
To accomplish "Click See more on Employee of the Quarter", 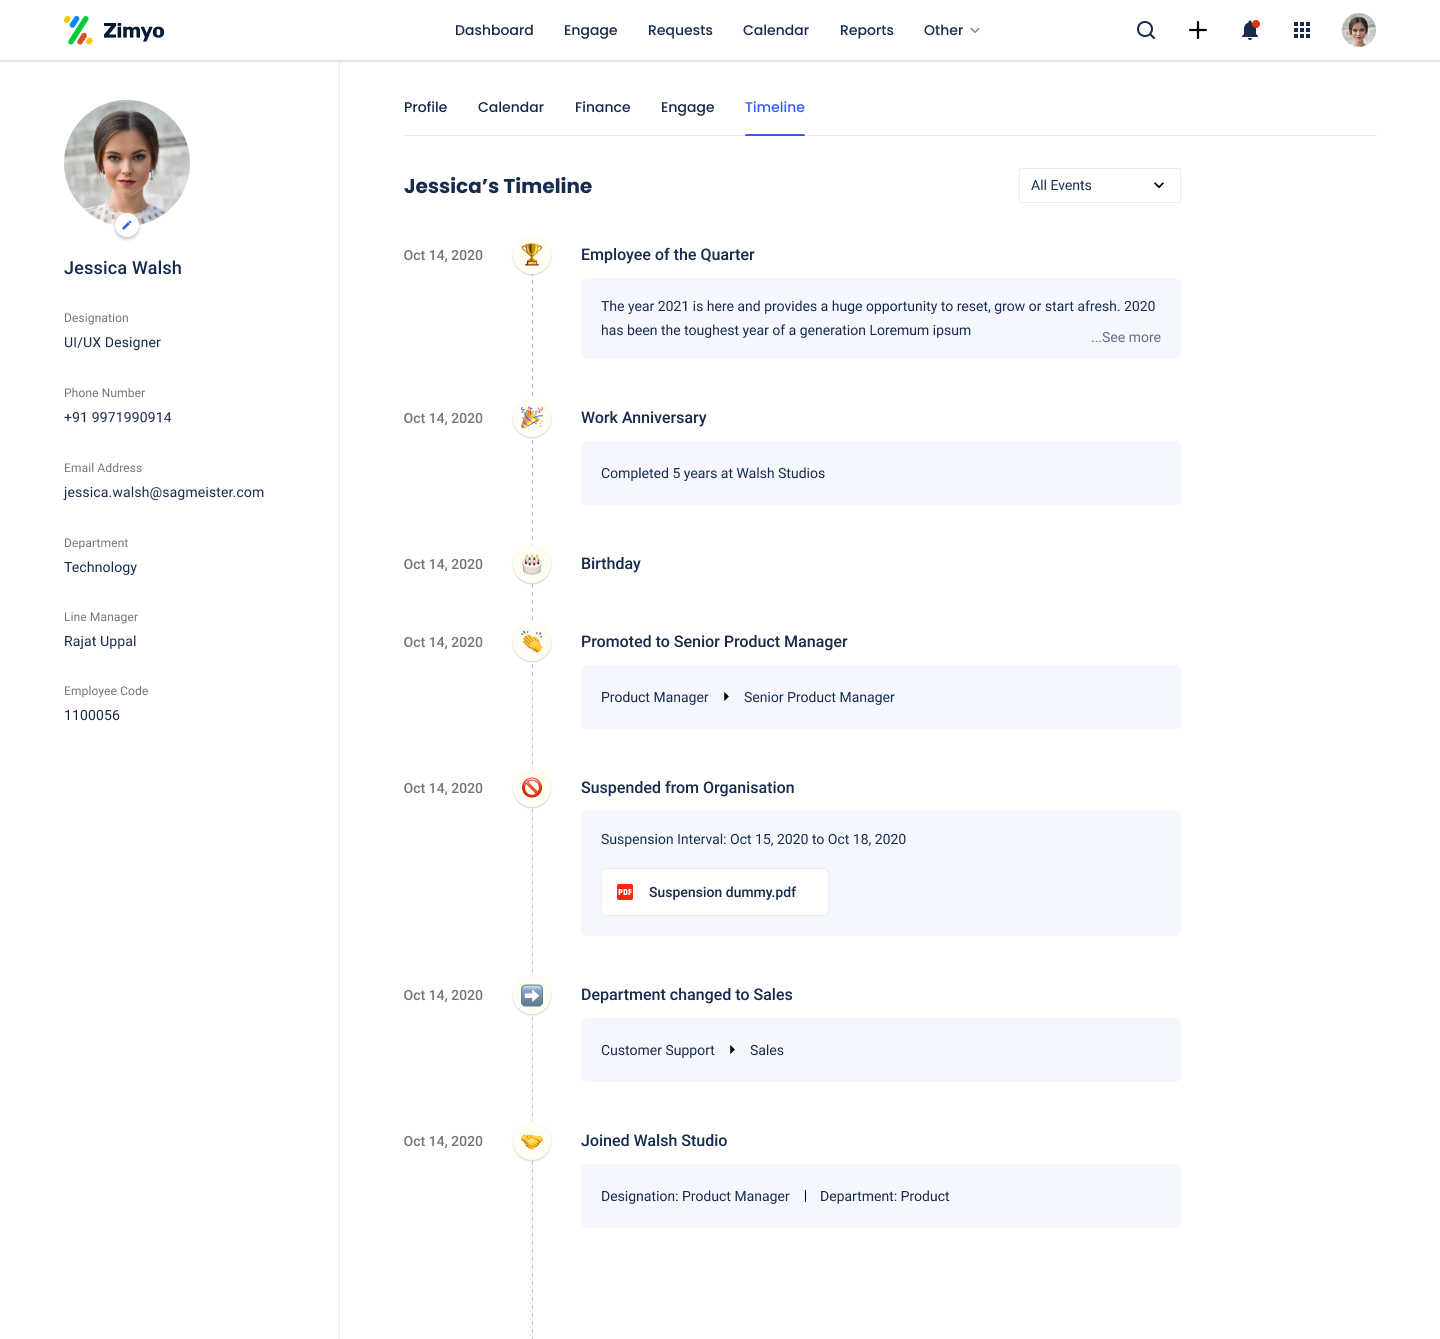I will point(1126,337).
